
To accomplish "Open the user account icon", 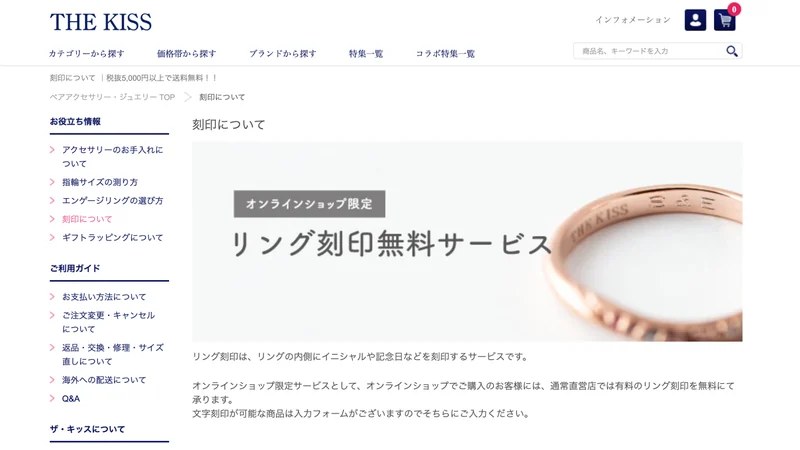I will pyautogui.click(x=695, y=20).
